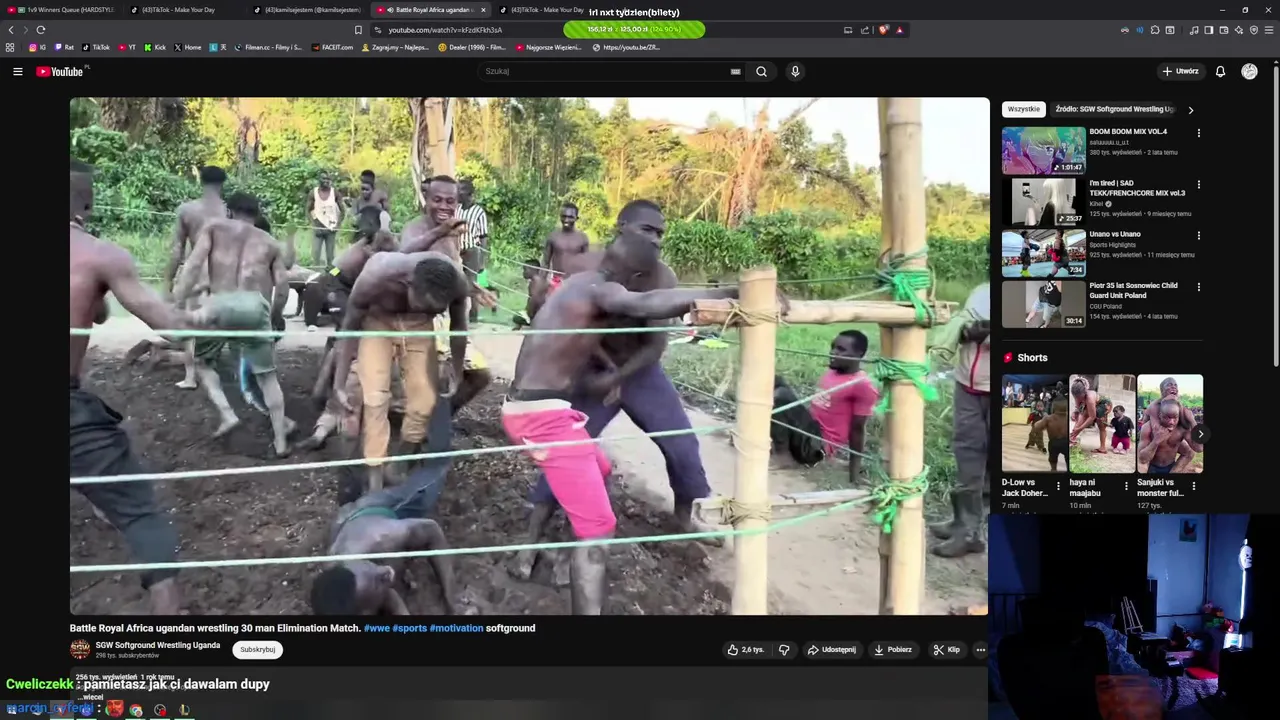Click the Pobierz download button
Screen dimensions: 1280x720
coord(893,650)
